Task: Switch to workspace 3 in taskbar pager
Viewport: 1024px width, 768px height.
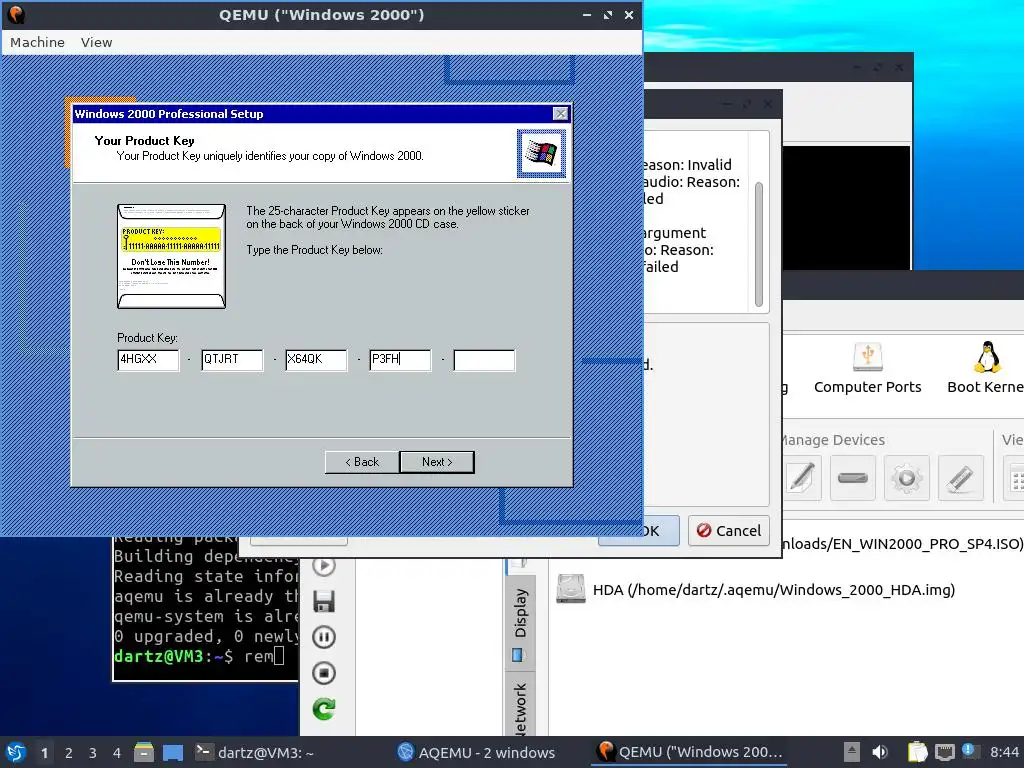Action: (x=93, y=753)
